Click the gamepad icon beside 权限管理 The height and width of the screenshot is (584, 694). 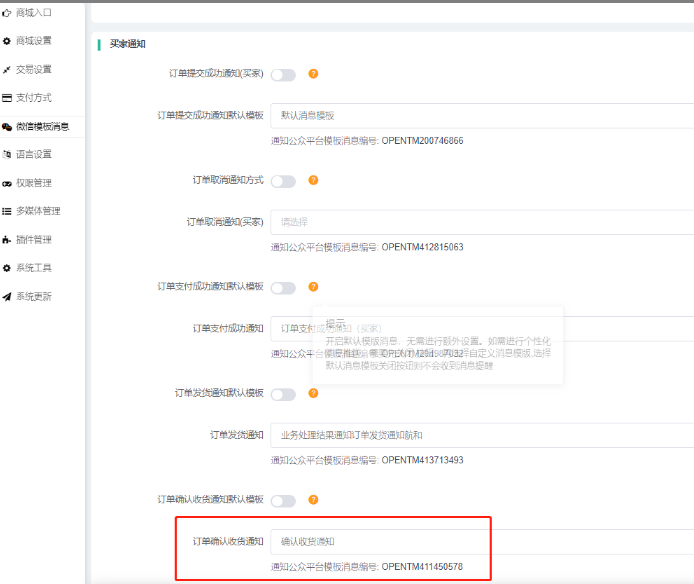point(7,183)
